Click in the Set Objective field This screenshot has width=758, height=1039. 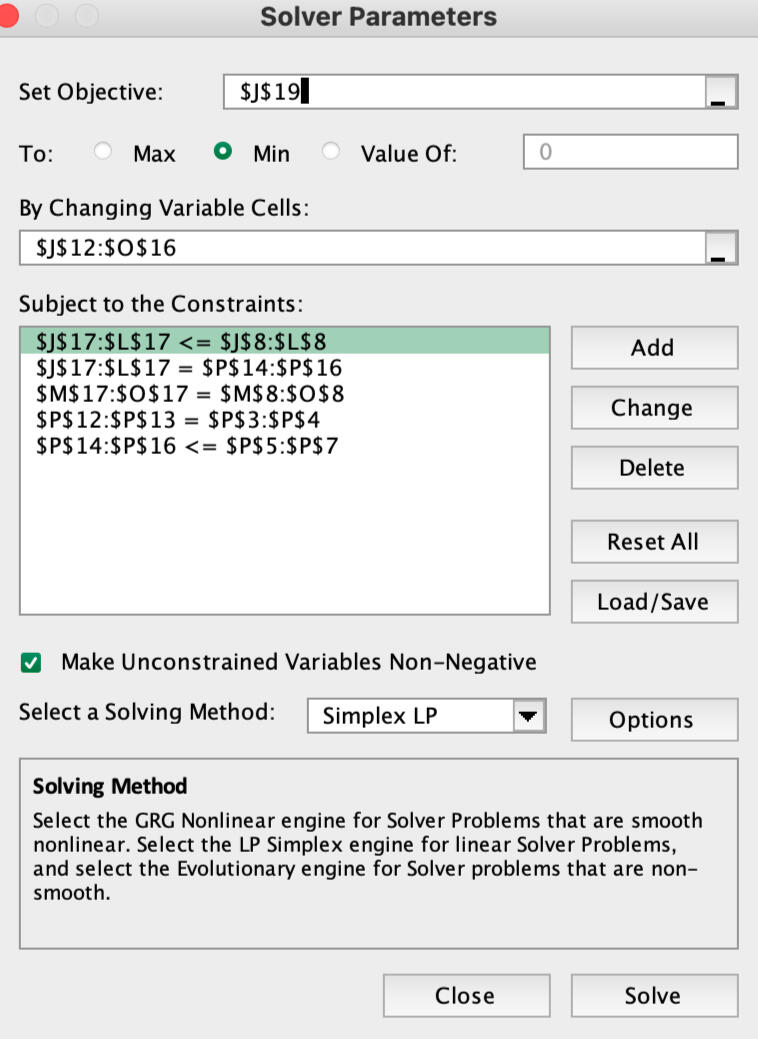click(x=460, y=92)
